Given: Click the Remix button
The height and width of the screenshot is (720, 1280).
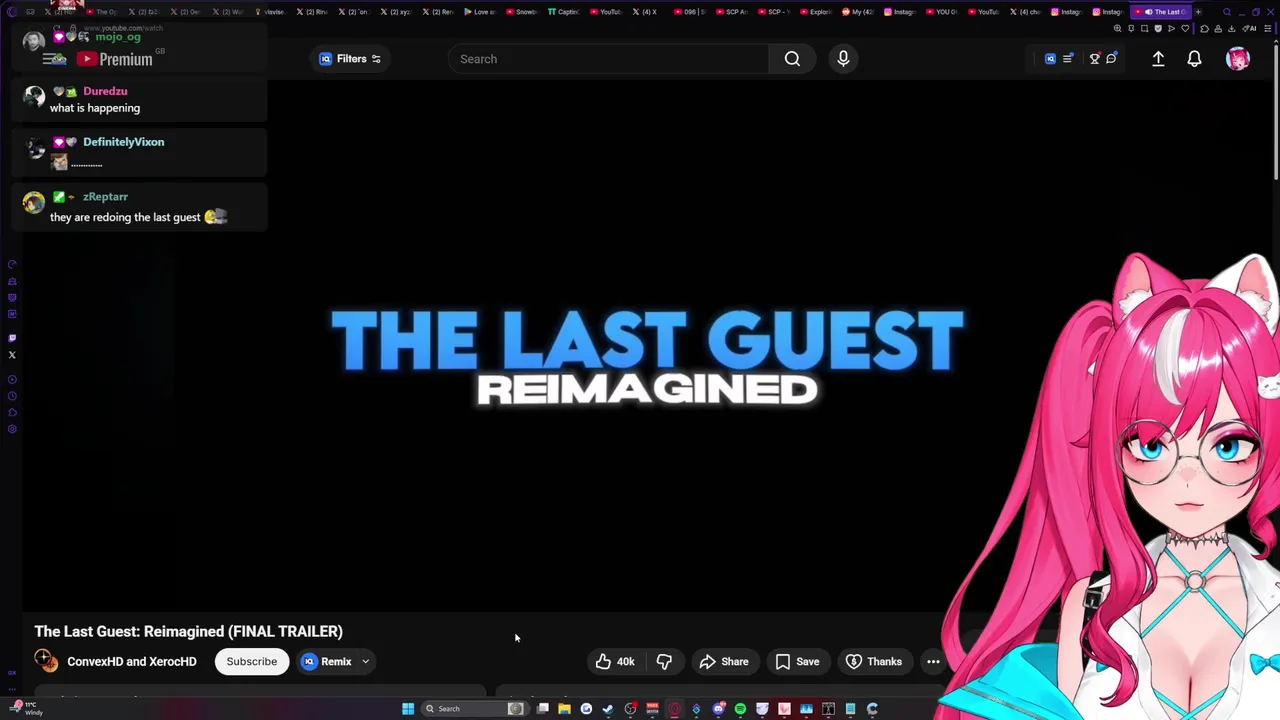Looking at the screenshot, I should (x=327, y=661).
